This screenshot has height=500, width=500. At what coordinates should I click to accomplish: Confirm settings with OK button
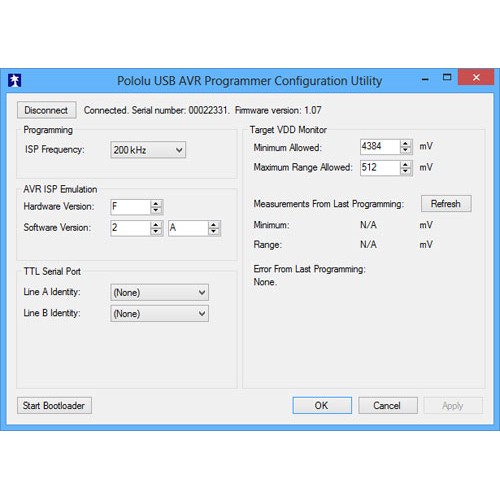tap(322, 405)
